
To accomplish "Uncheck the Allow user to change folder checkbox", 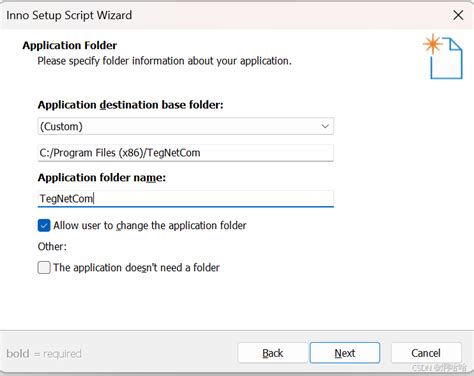I will click(44, 225).
